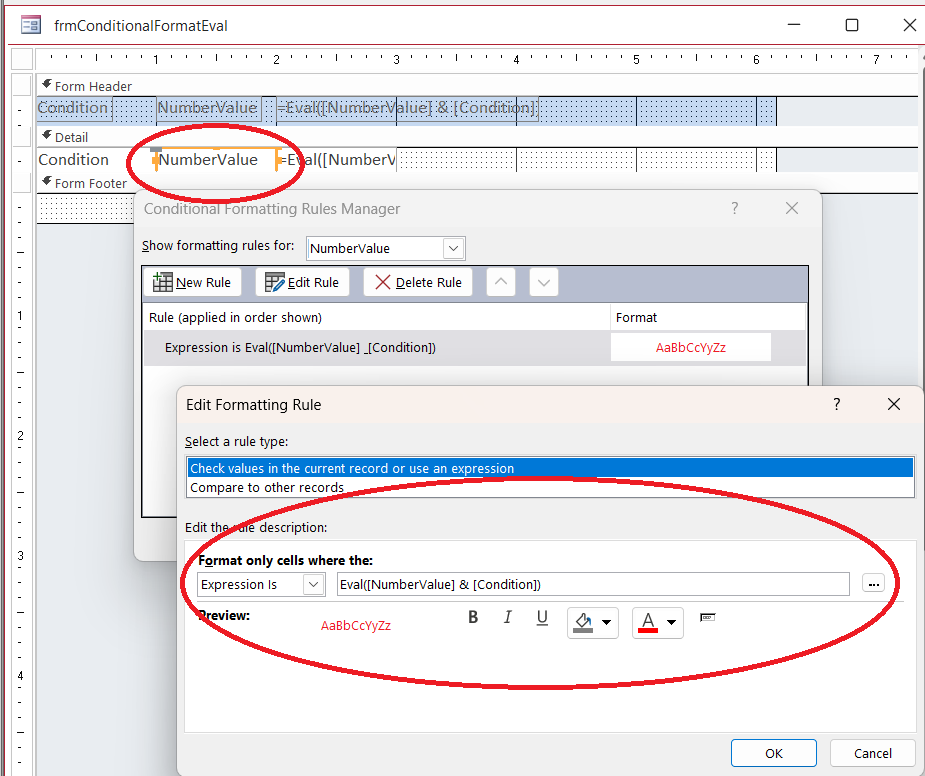
Task: Click the horizontal ruler at the 5 mark
Action: click(636, 60)
